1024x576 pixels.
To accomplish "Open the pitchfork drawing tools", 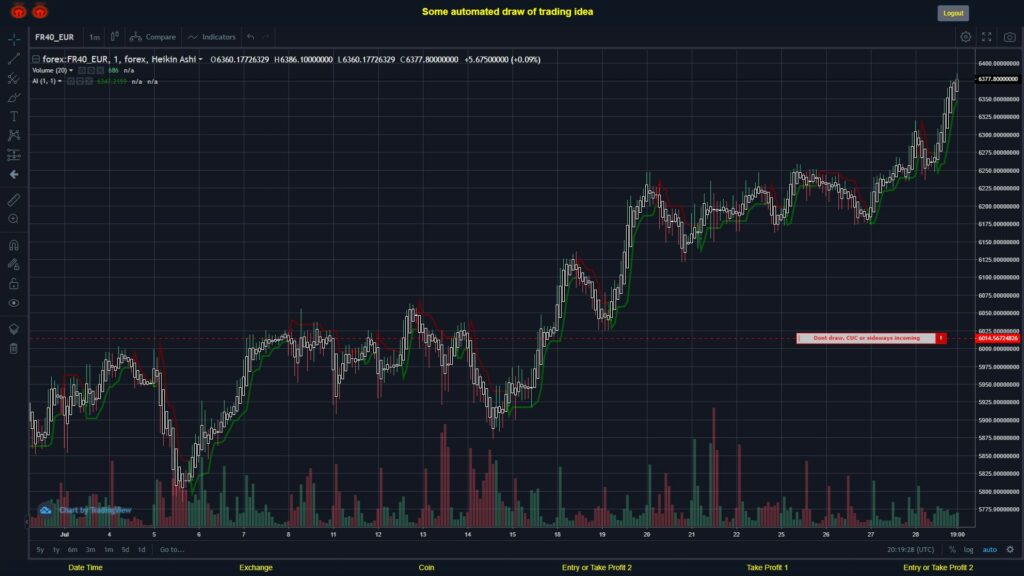I will pyautogui.click(x=14, y=78).
